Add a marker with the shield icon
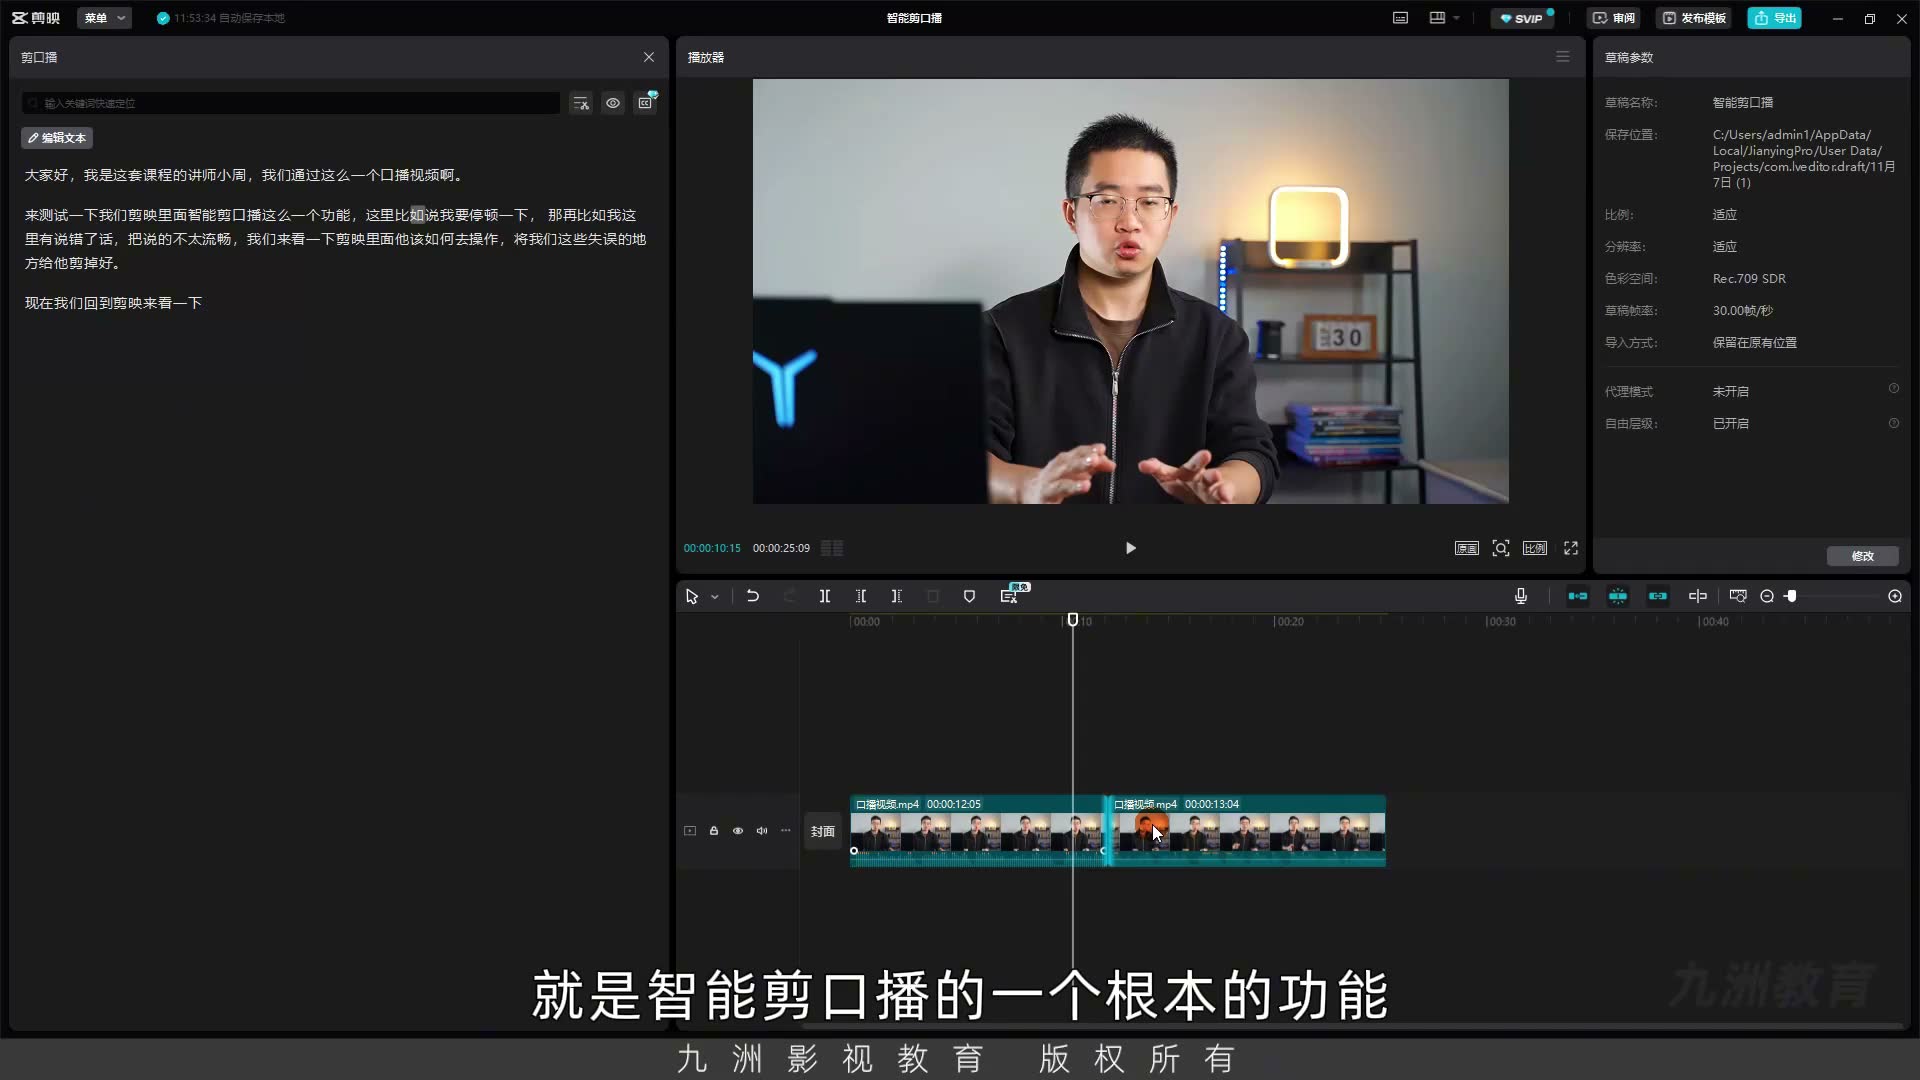Screen dimensions: 1920x1080 [969, 596]
